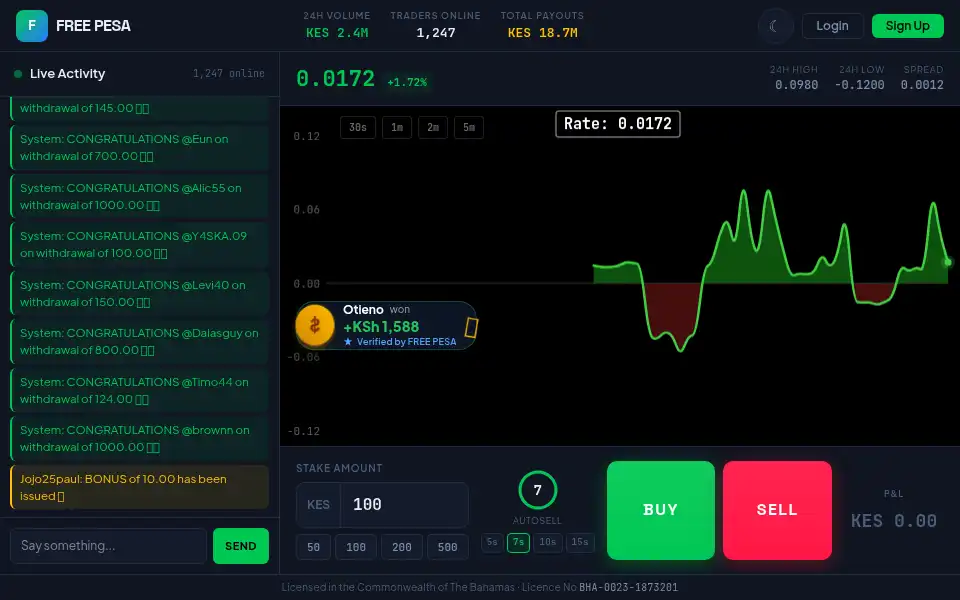Open the Login page
The width and height of the screenshot is (960, 600).
click(x=832, y=26)
